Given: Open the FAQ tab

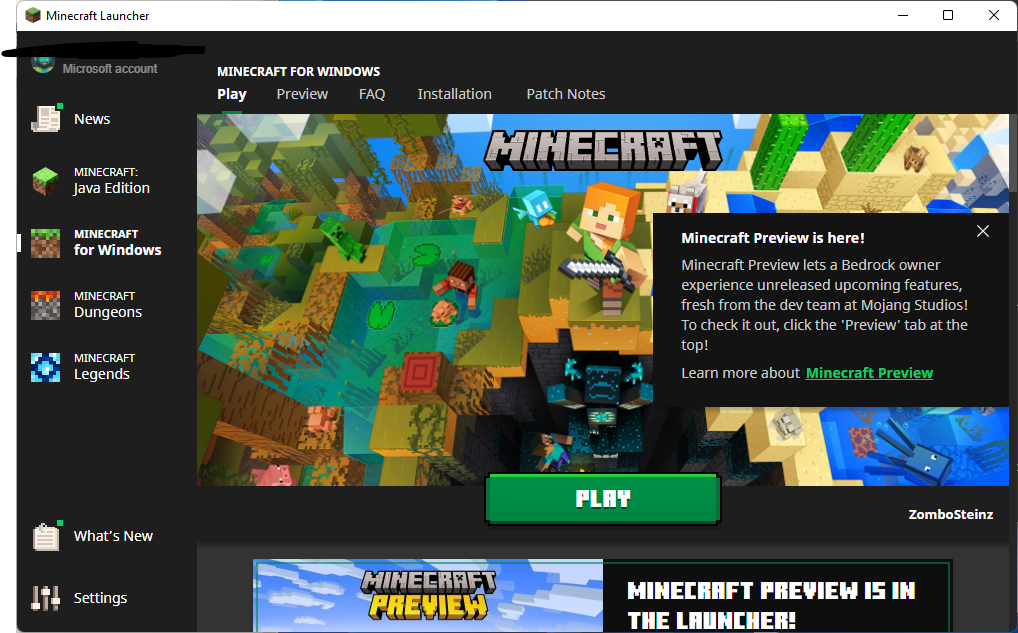Looking at the screenshot, I should pyautogui.click(x=372, y=94).
